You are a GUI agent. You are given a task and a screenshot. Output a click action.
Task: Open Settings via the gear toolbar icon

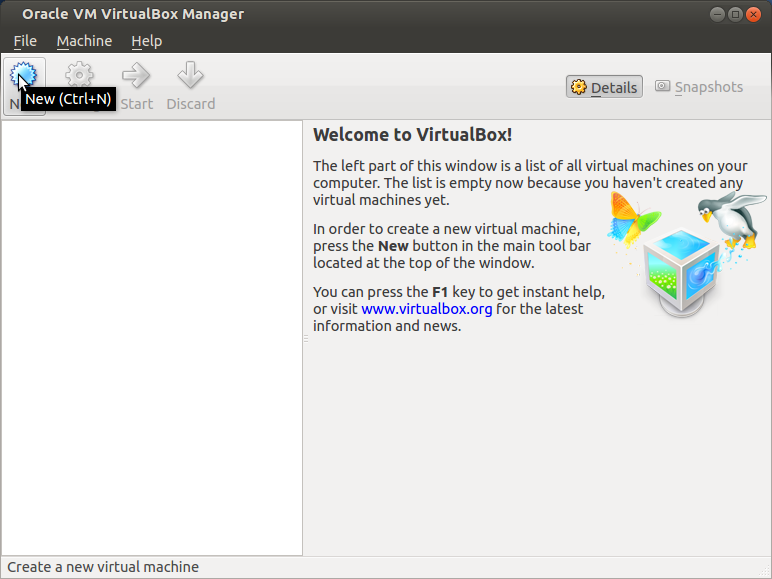79,75
